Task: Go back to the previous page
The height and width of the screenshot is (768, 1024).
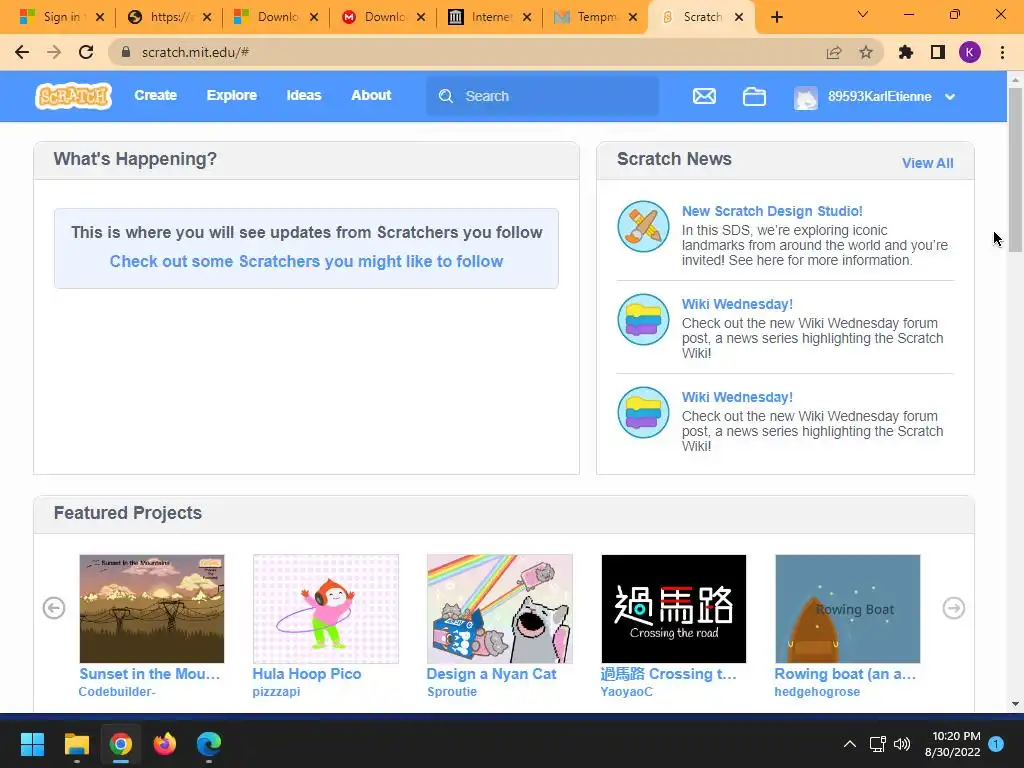Action: [x=22, y=52]
